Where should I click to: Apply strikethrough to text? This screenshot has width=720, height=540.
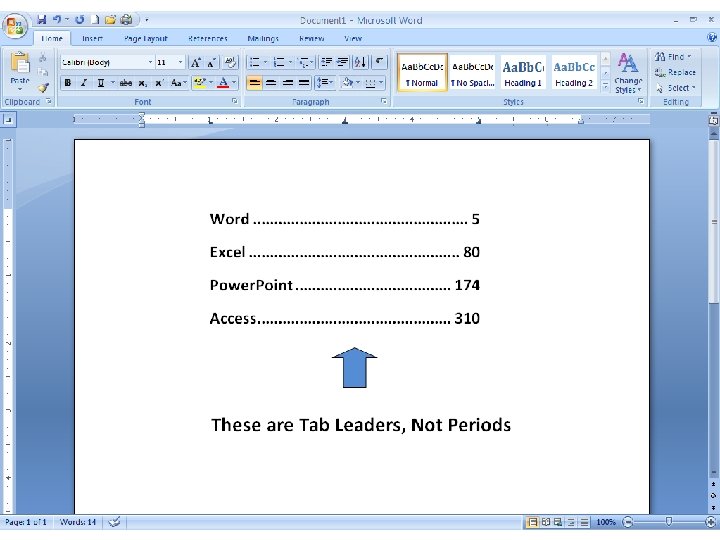[x=125, y=83]
